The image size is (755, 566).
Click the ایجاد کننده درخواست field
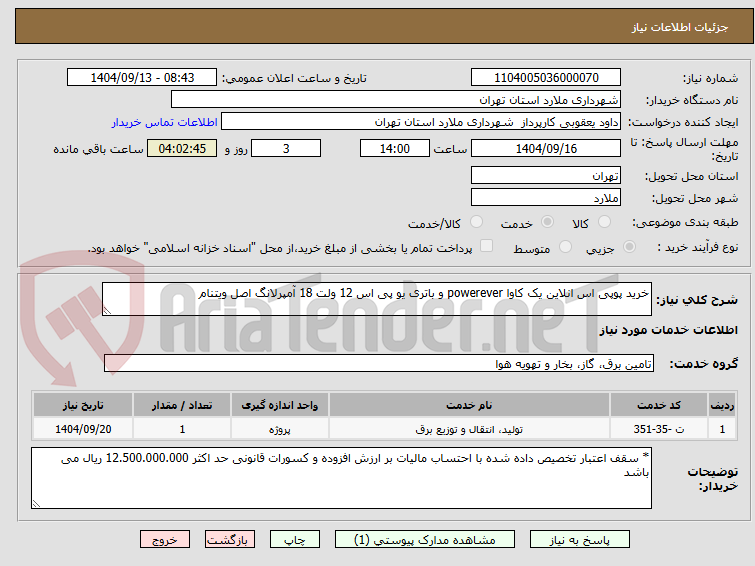click(x=421, y=122)
